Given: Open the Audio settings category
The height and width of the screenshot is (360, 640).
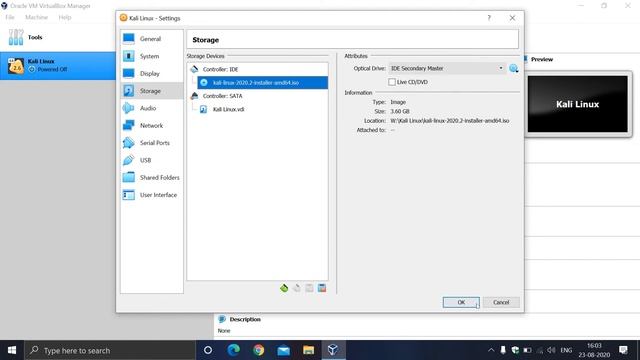Looking at the screenshot, I should point(151,108).
